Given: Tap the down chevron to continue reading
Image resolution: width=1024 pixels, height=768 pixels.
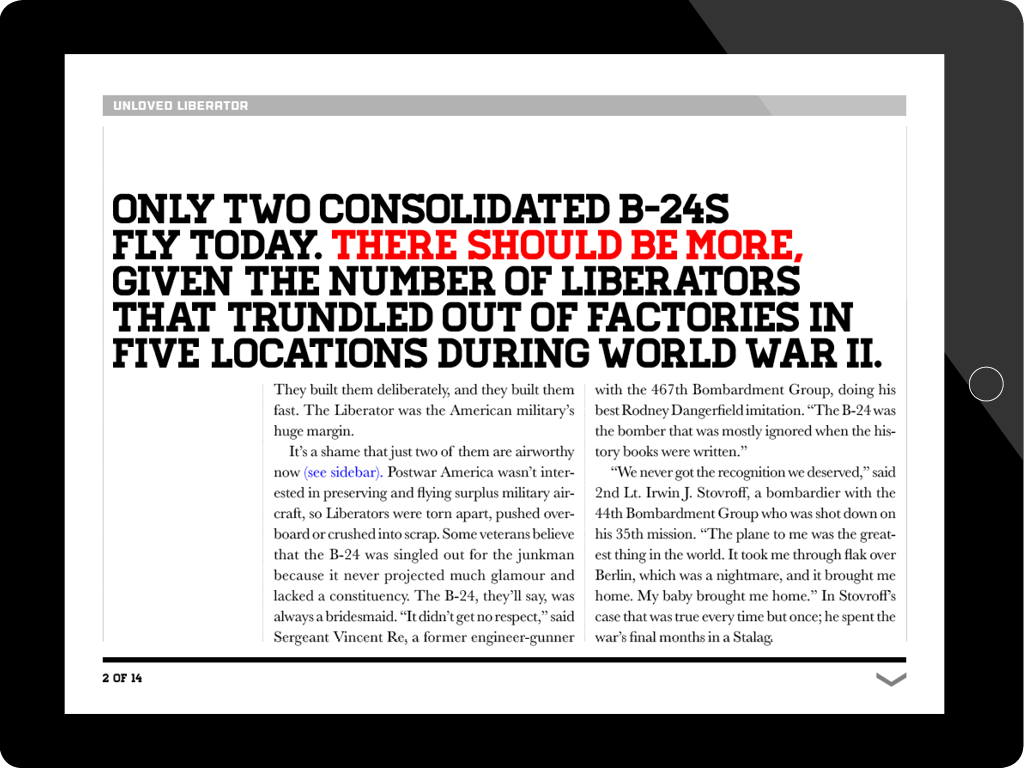Looking at the screenshot, I should (891, 679).
